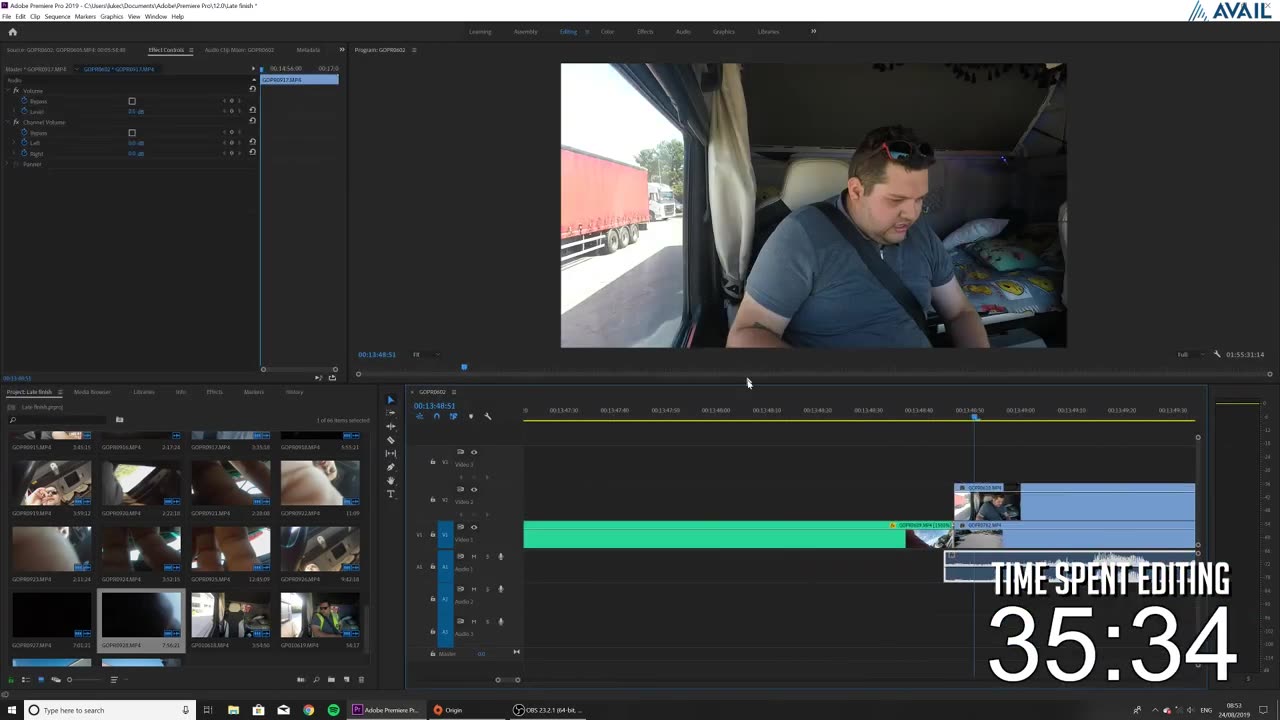Viewport: 1280px width, 720px height.
Task: Expand the Left channel parameter
Action: point(15,143)
